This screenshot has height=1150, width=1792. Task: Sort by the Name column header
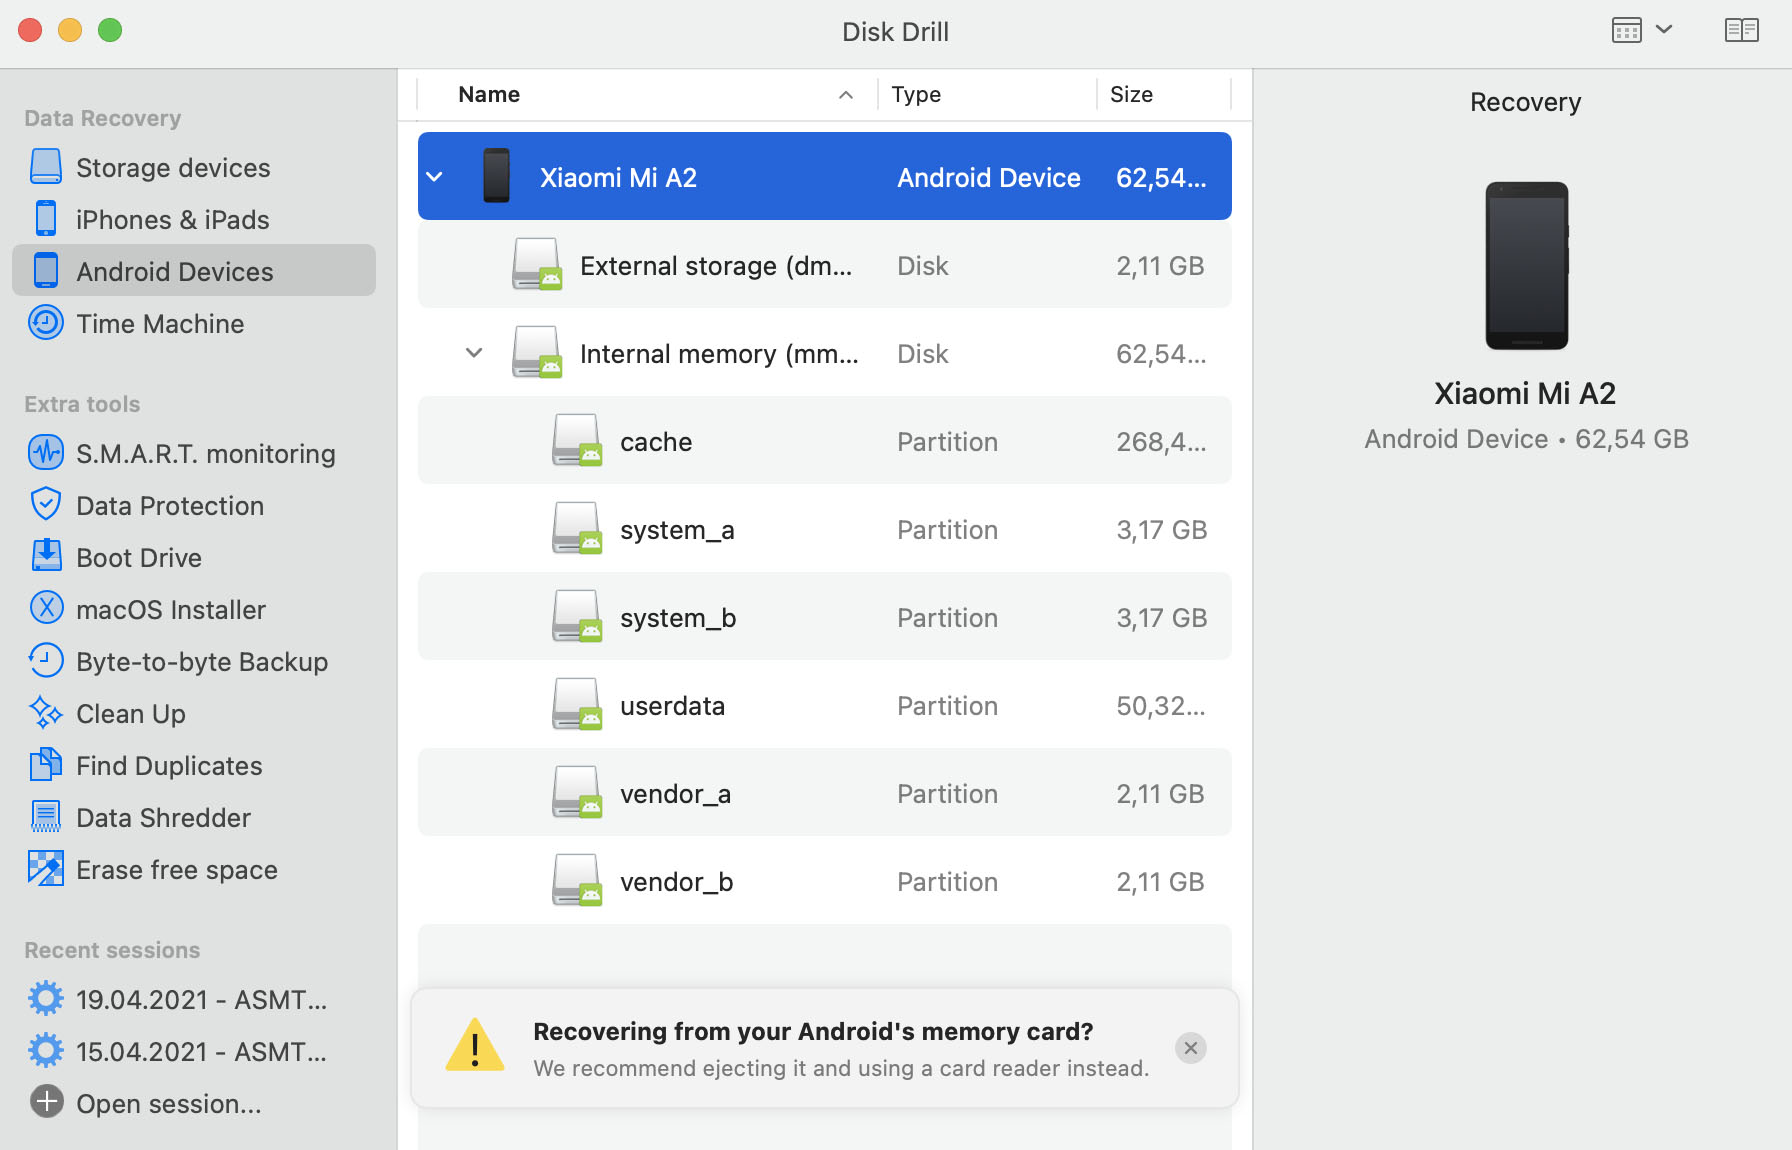pos(489,95)
